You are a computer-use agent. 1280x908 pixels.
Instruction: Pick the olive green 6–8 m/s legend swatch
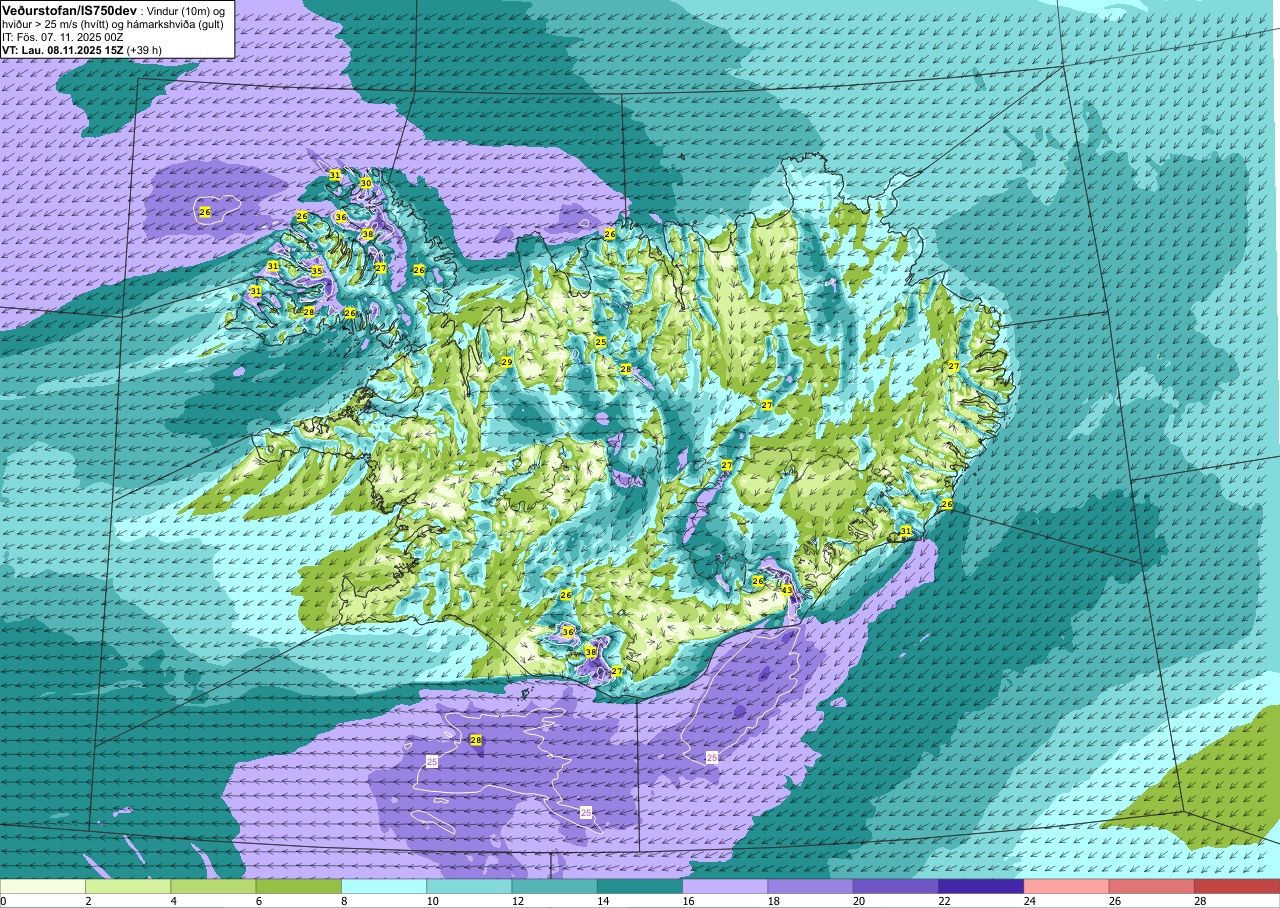tap(299, 886)
